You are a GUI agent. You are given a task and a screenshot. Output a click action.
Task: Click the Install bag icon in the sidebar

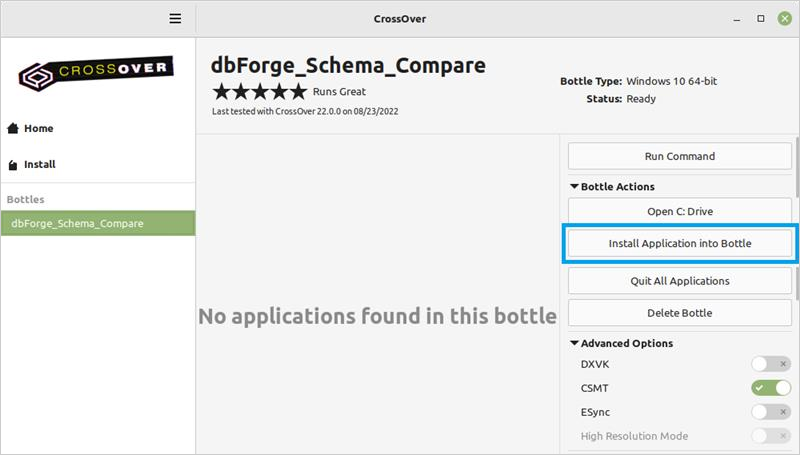[x=13, y=165]
